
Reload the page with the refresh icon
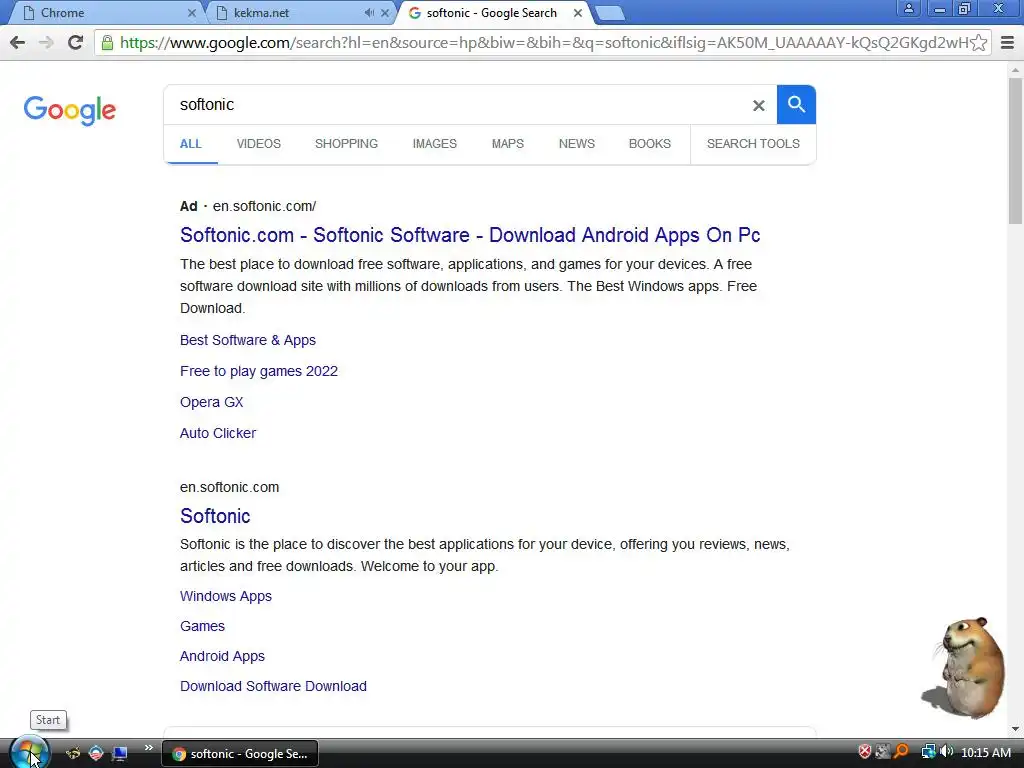[75, 42]
